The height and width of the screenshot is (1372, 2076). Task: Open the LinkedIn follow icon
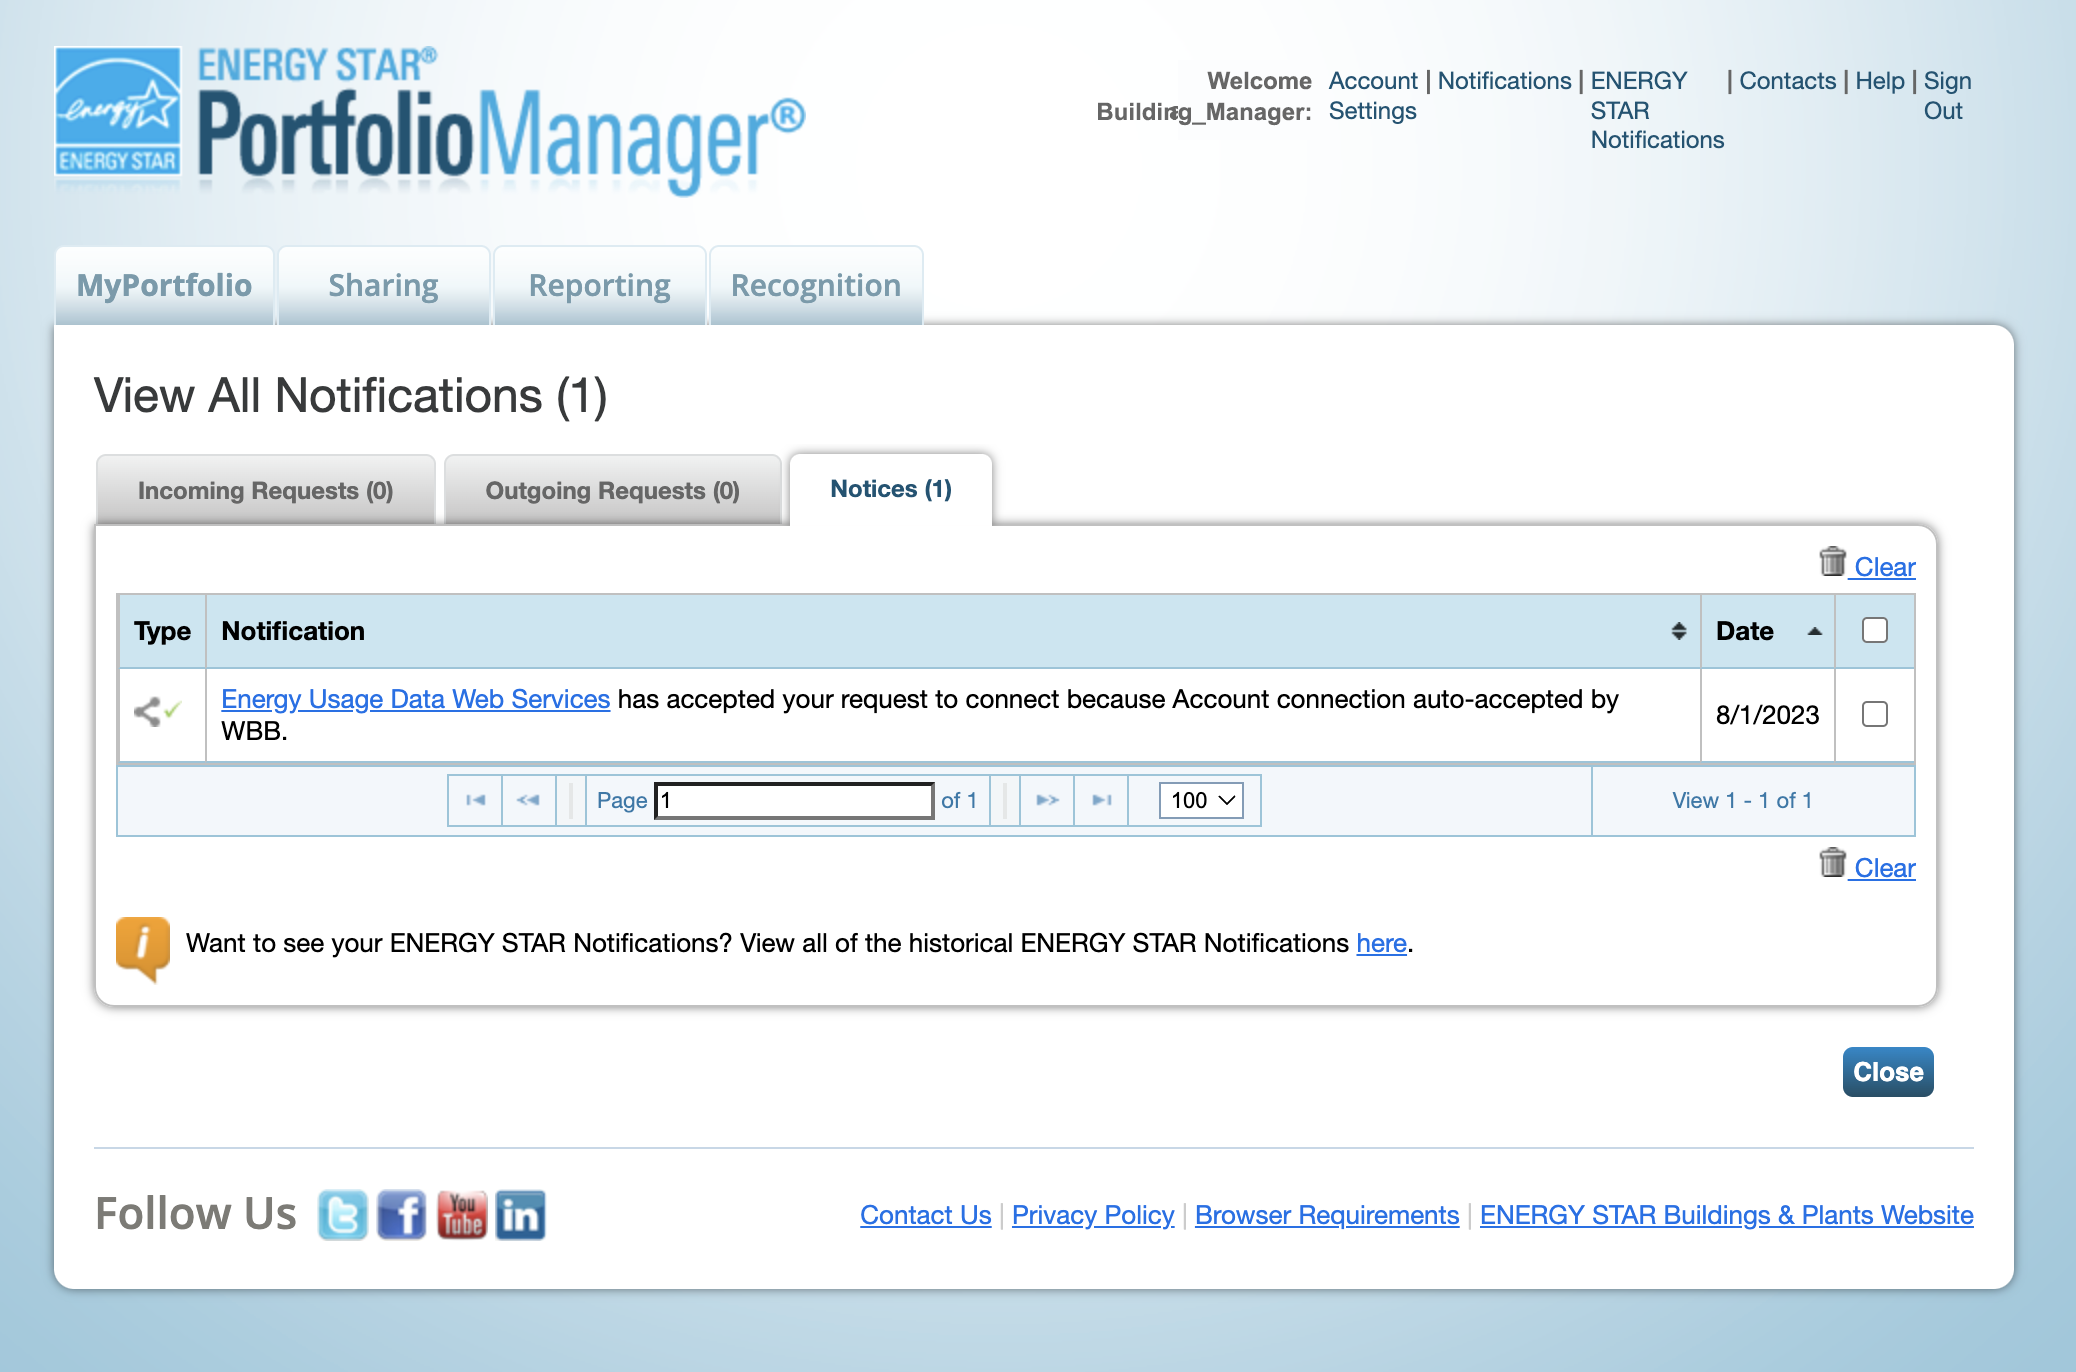[521, 1215]
